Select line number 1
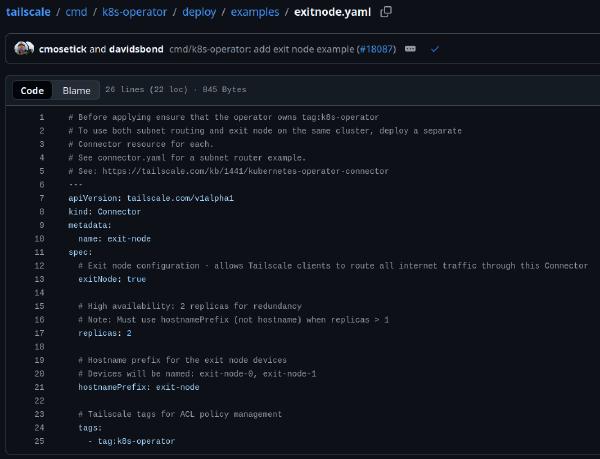Screen dimensions: 600x459 42,117
